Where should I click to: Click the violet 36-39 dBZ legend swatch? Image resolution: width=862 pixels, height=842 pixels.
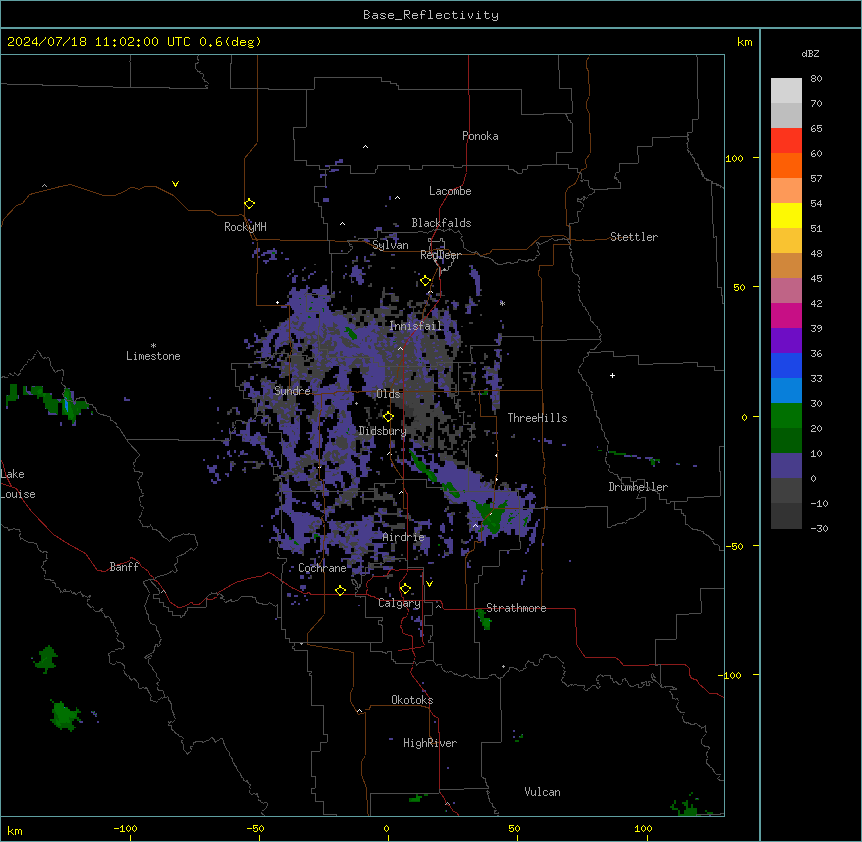[x=786, y=341]
